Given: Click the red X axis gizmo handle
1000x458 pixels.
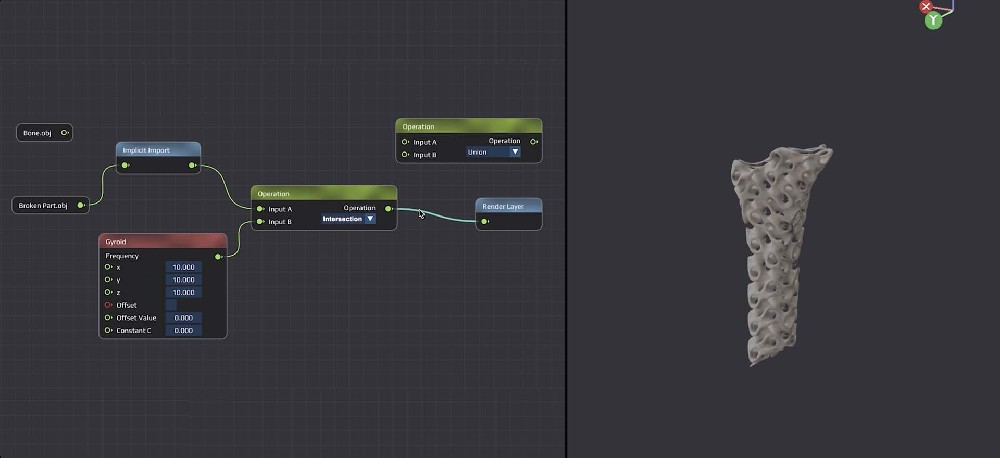Looking at the screenshot, I should coord(926,6).
